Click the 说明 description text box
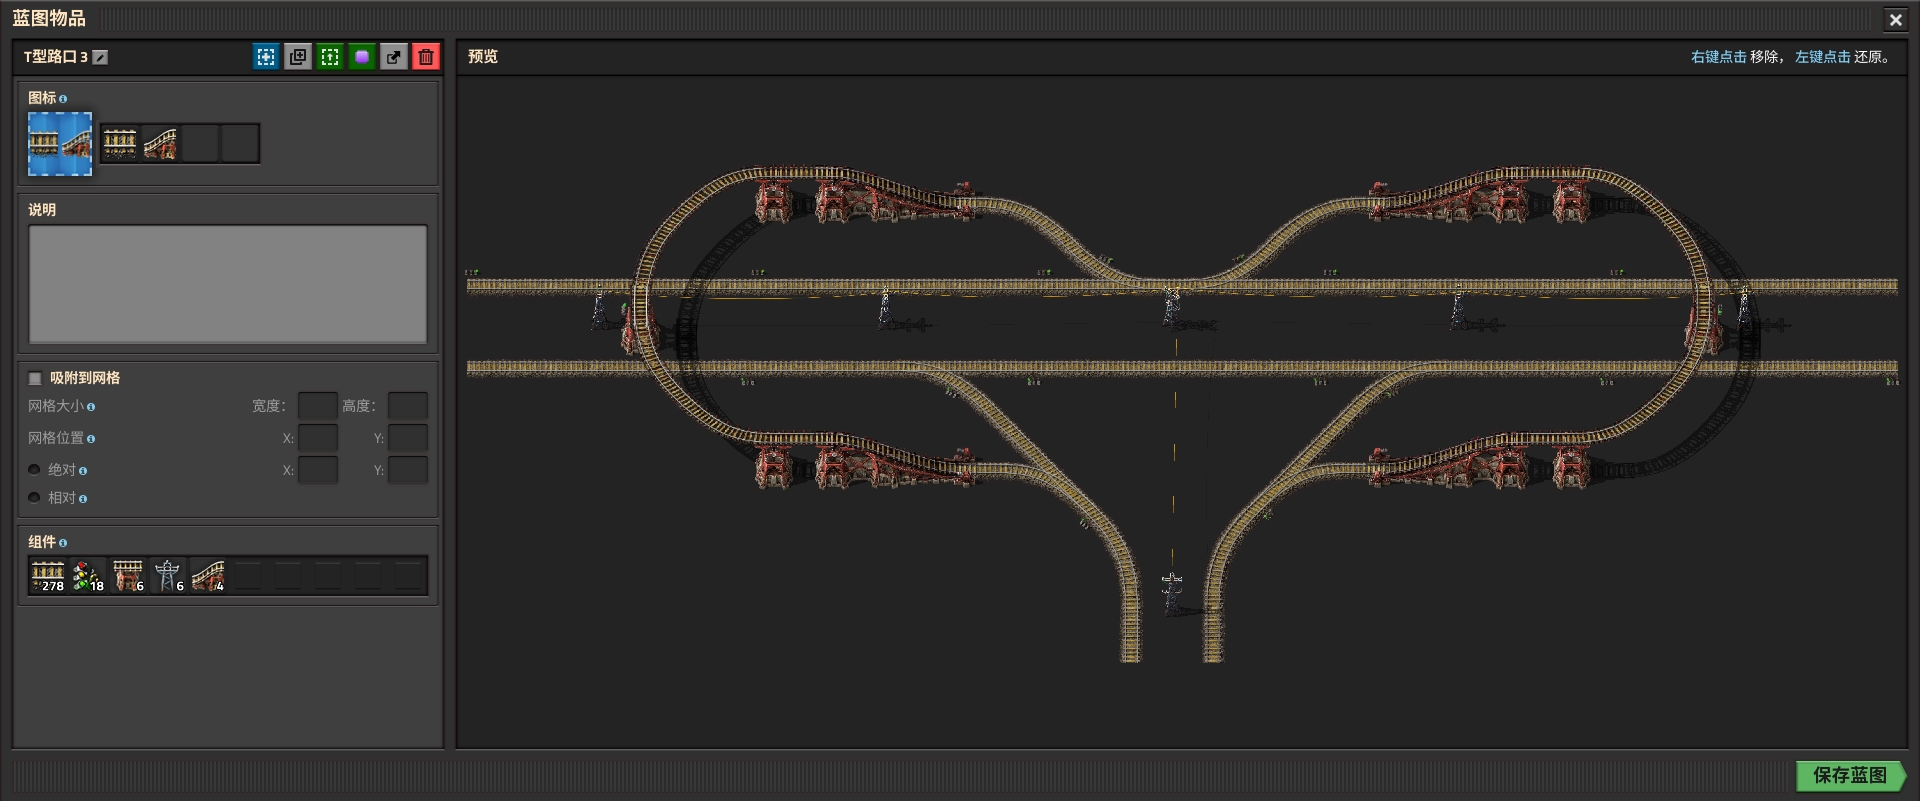The width and height of the screenshot is (1920, 801). pyautogui.click(x=228, y=284)
